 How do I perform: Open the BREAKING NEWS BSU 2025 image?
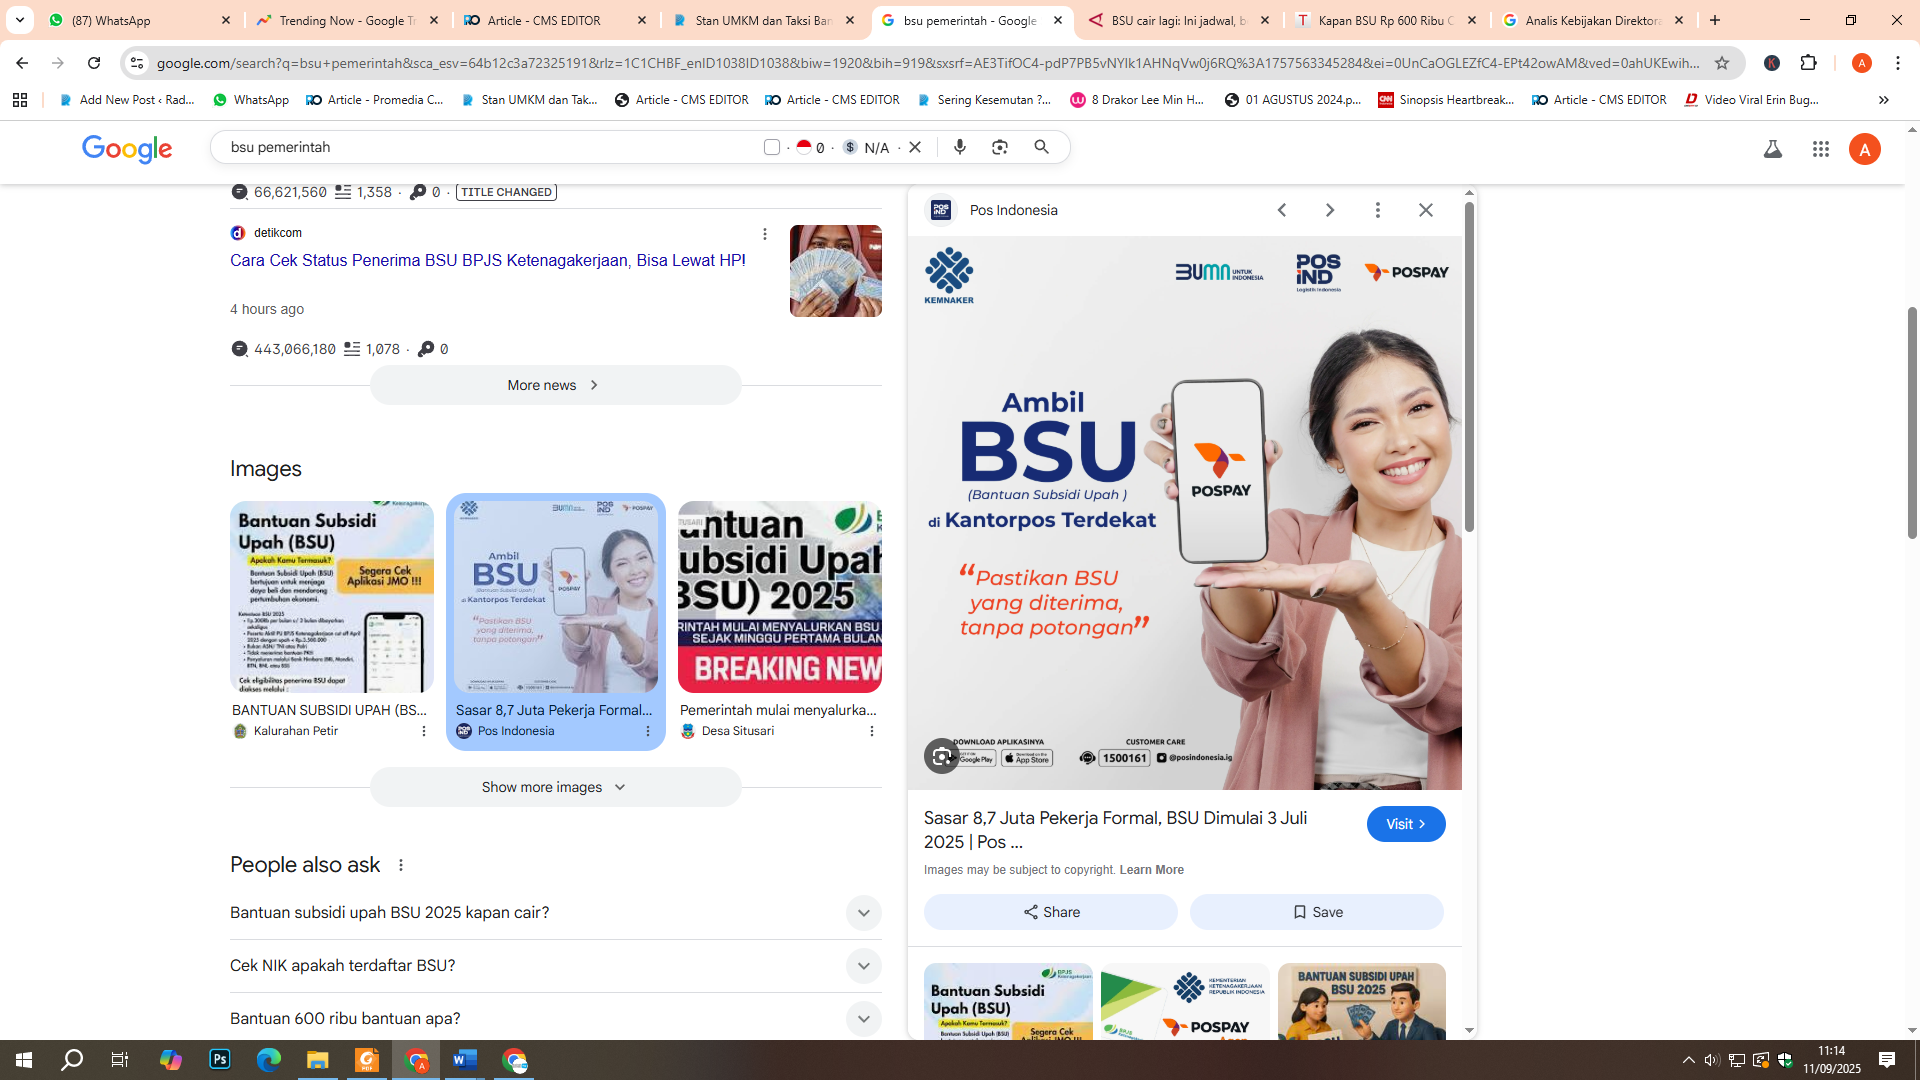coord(780,597)
